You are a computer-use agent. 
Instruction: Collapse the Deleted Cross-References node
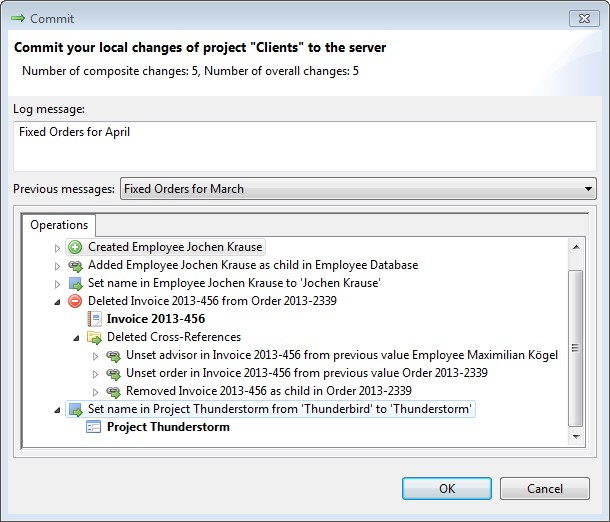76,338
